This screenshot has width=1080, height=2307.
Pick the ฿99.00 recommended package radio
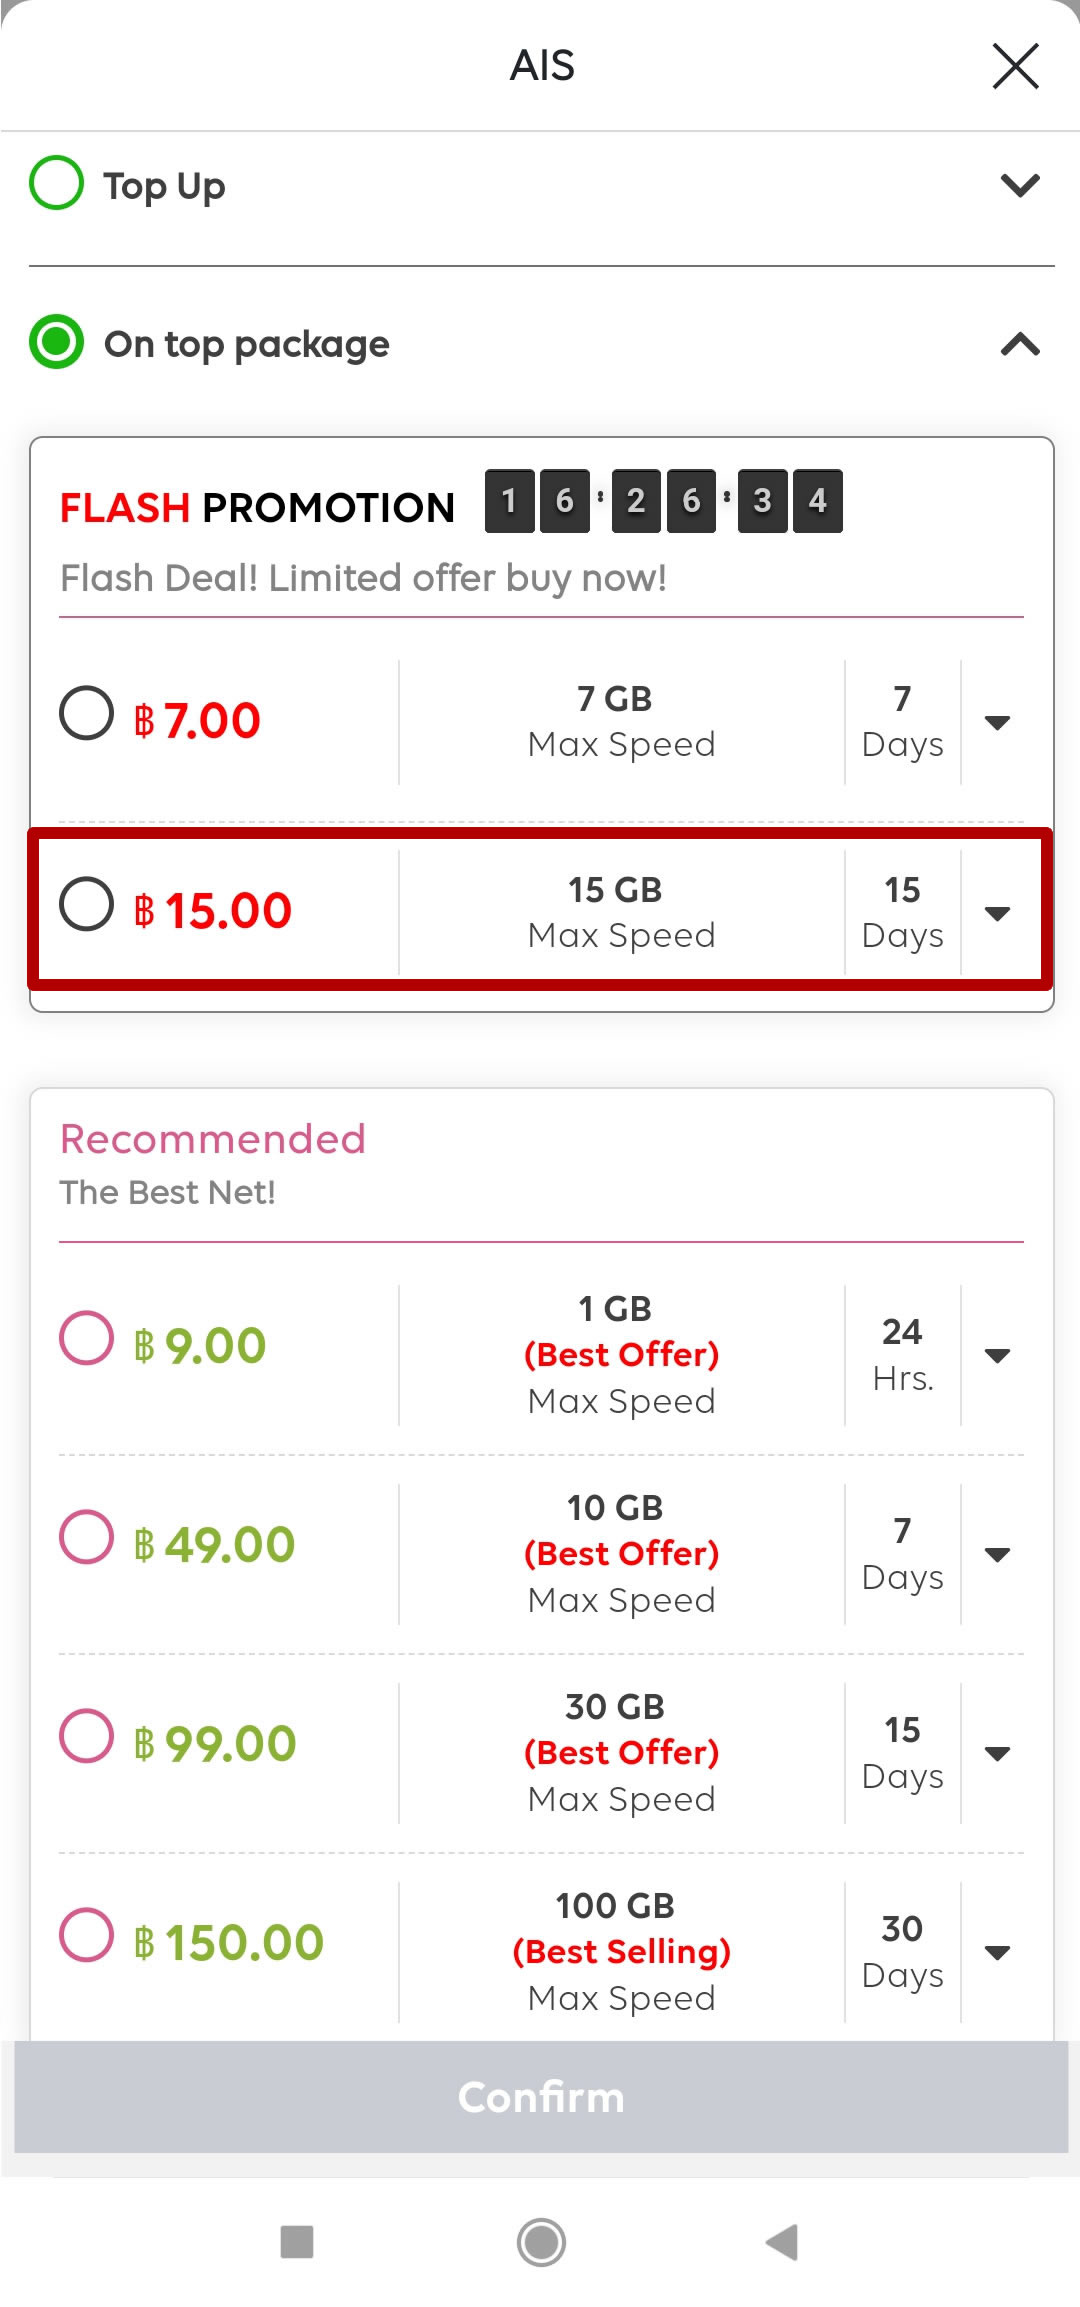(87, 1736)
